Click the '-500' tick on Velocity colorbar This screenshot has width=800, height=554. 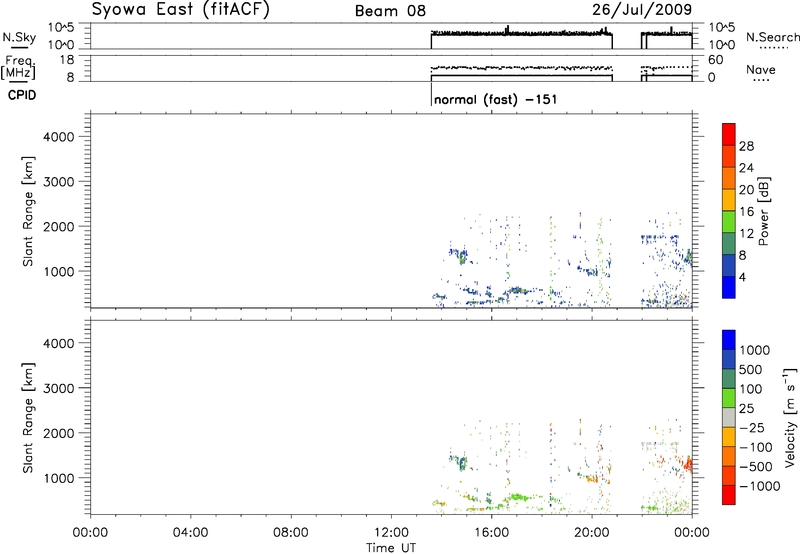pyautogui.click(x=756, y=467)
